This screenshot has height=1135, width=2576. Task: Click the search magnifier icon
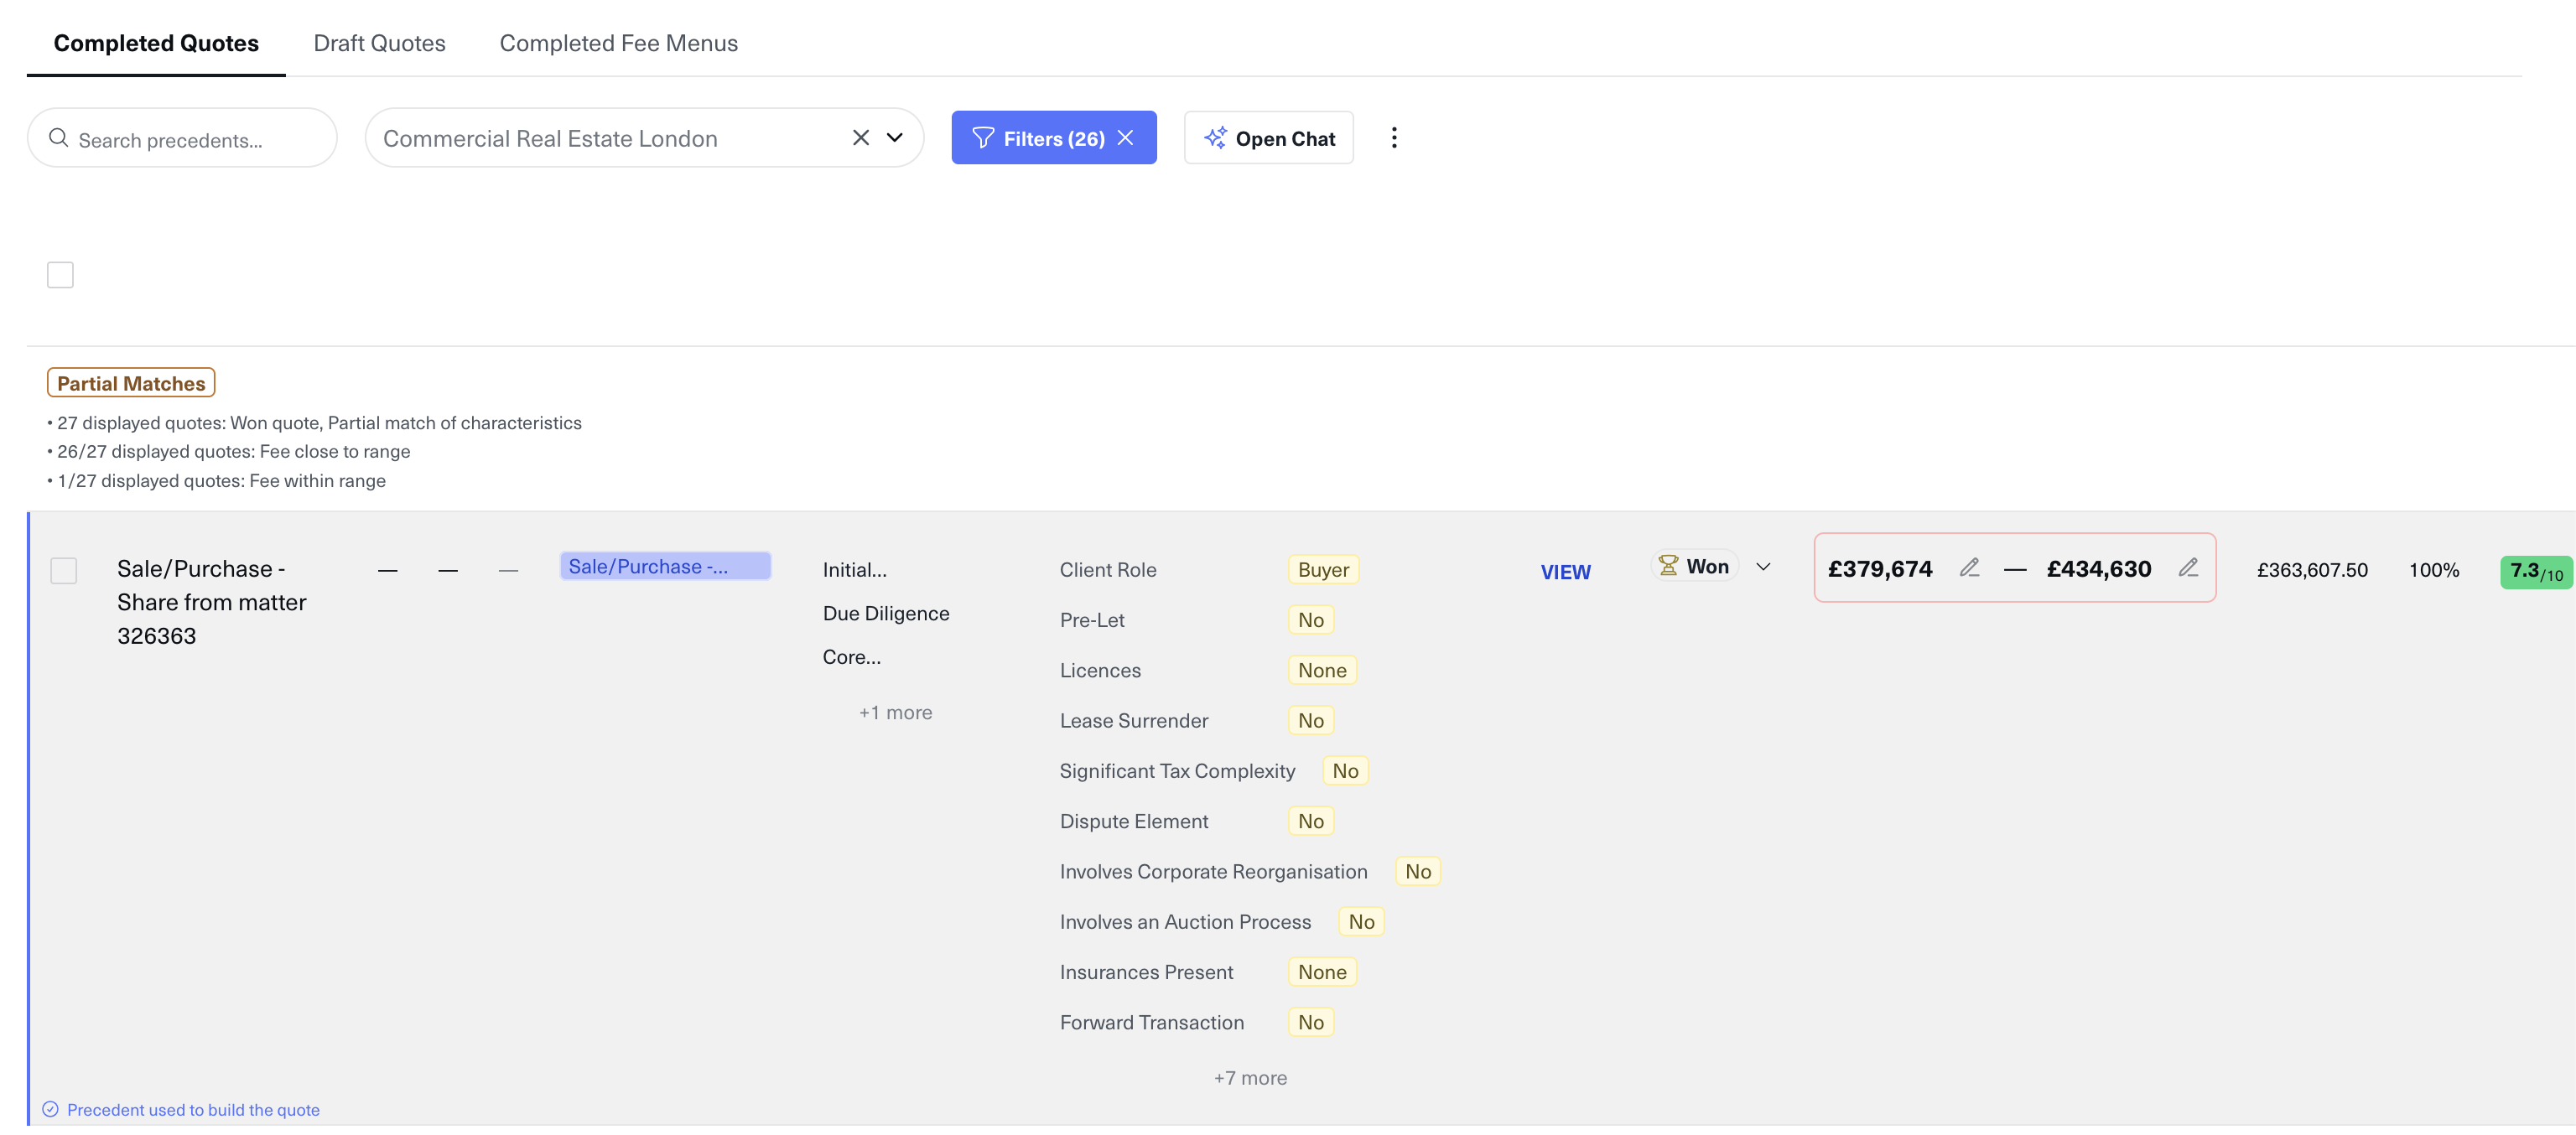click(58, 138)
